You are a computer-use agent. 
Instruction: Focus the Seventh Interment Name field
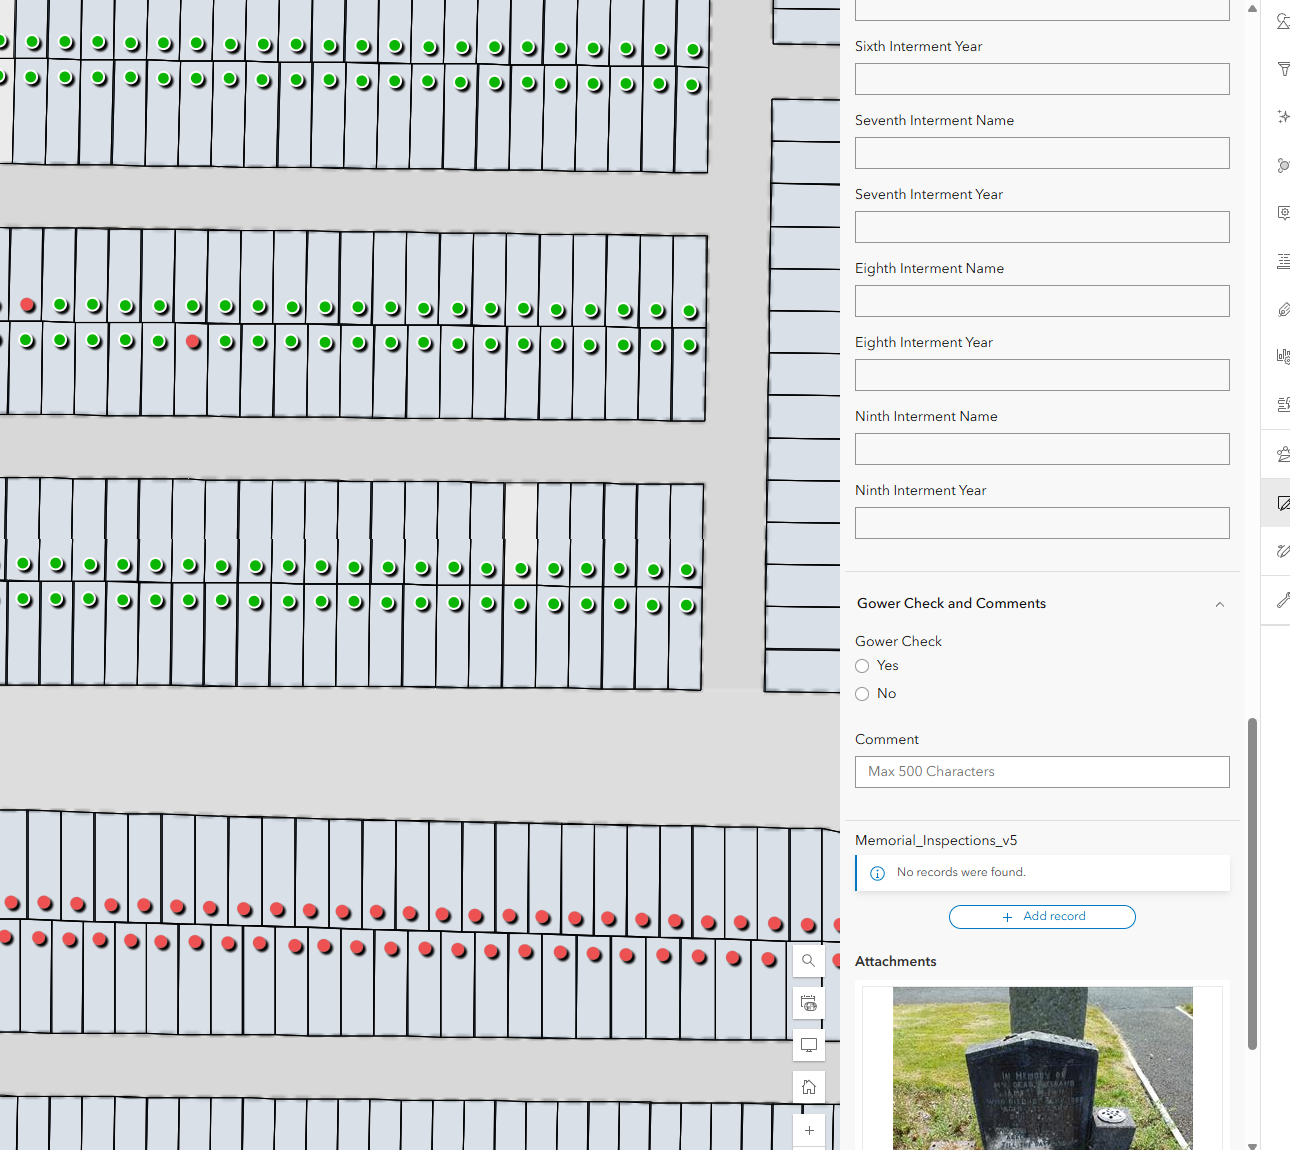tap(1042, 153)
